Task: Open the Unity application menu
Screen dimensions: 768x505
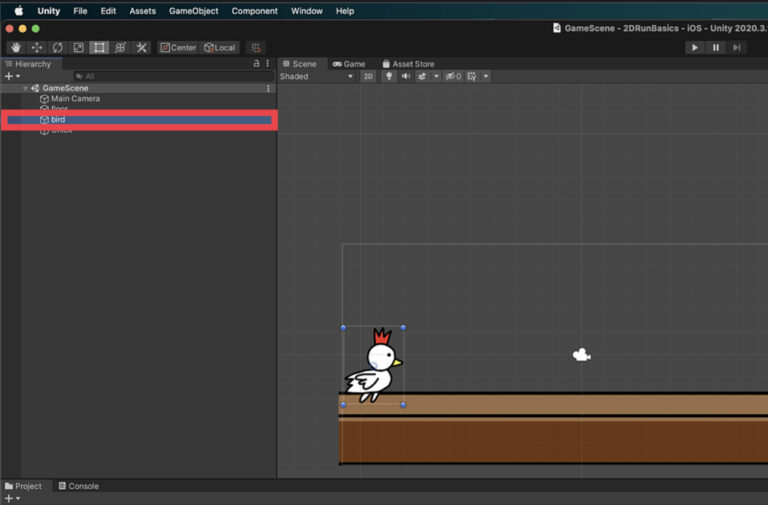Action: (x=48, y=11)
